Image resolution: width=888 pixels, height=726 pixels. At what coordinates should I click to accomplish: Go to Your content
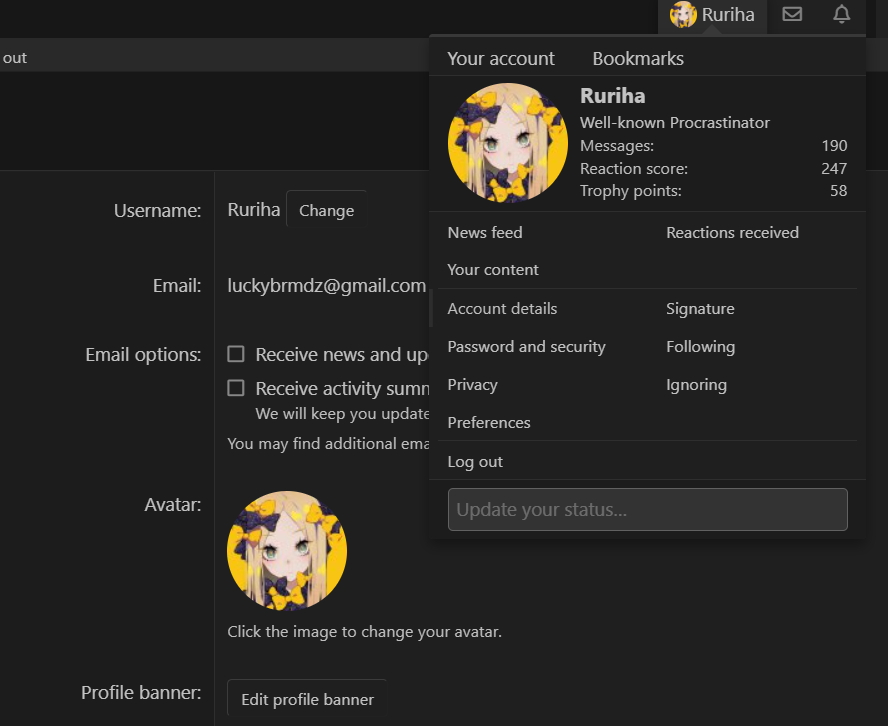493,270
